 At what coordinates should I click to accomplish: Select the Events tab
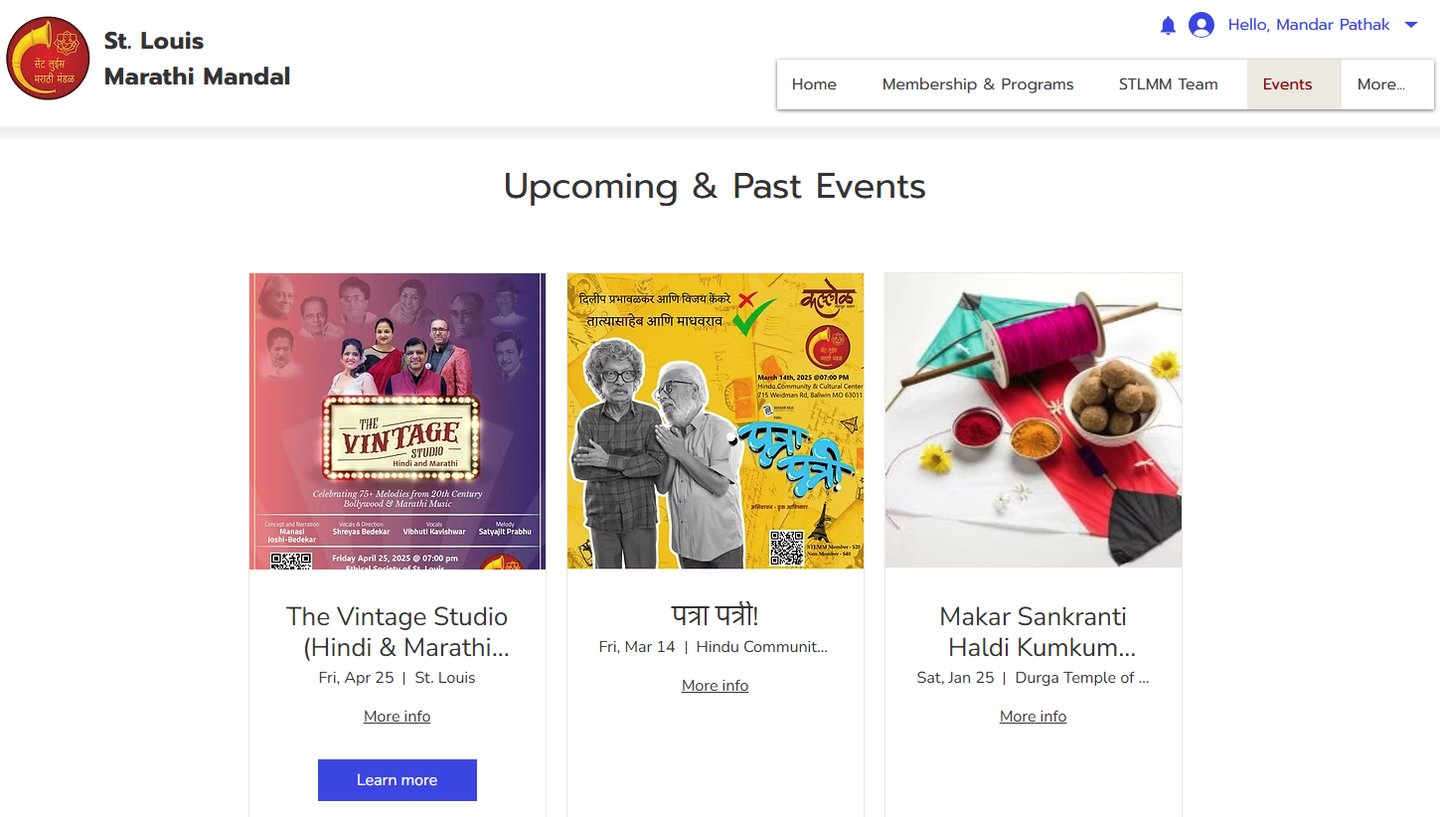click(1287, 84)
